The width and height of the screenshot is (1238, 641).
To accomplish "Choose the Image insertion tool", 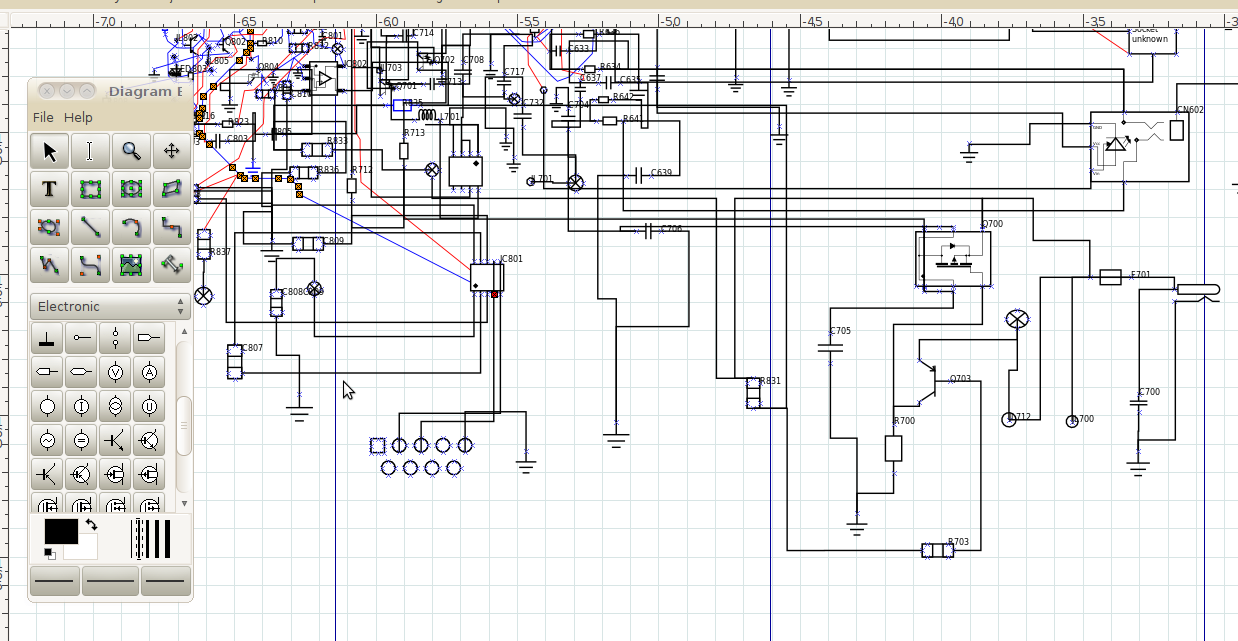I will (x=130, y=265).
